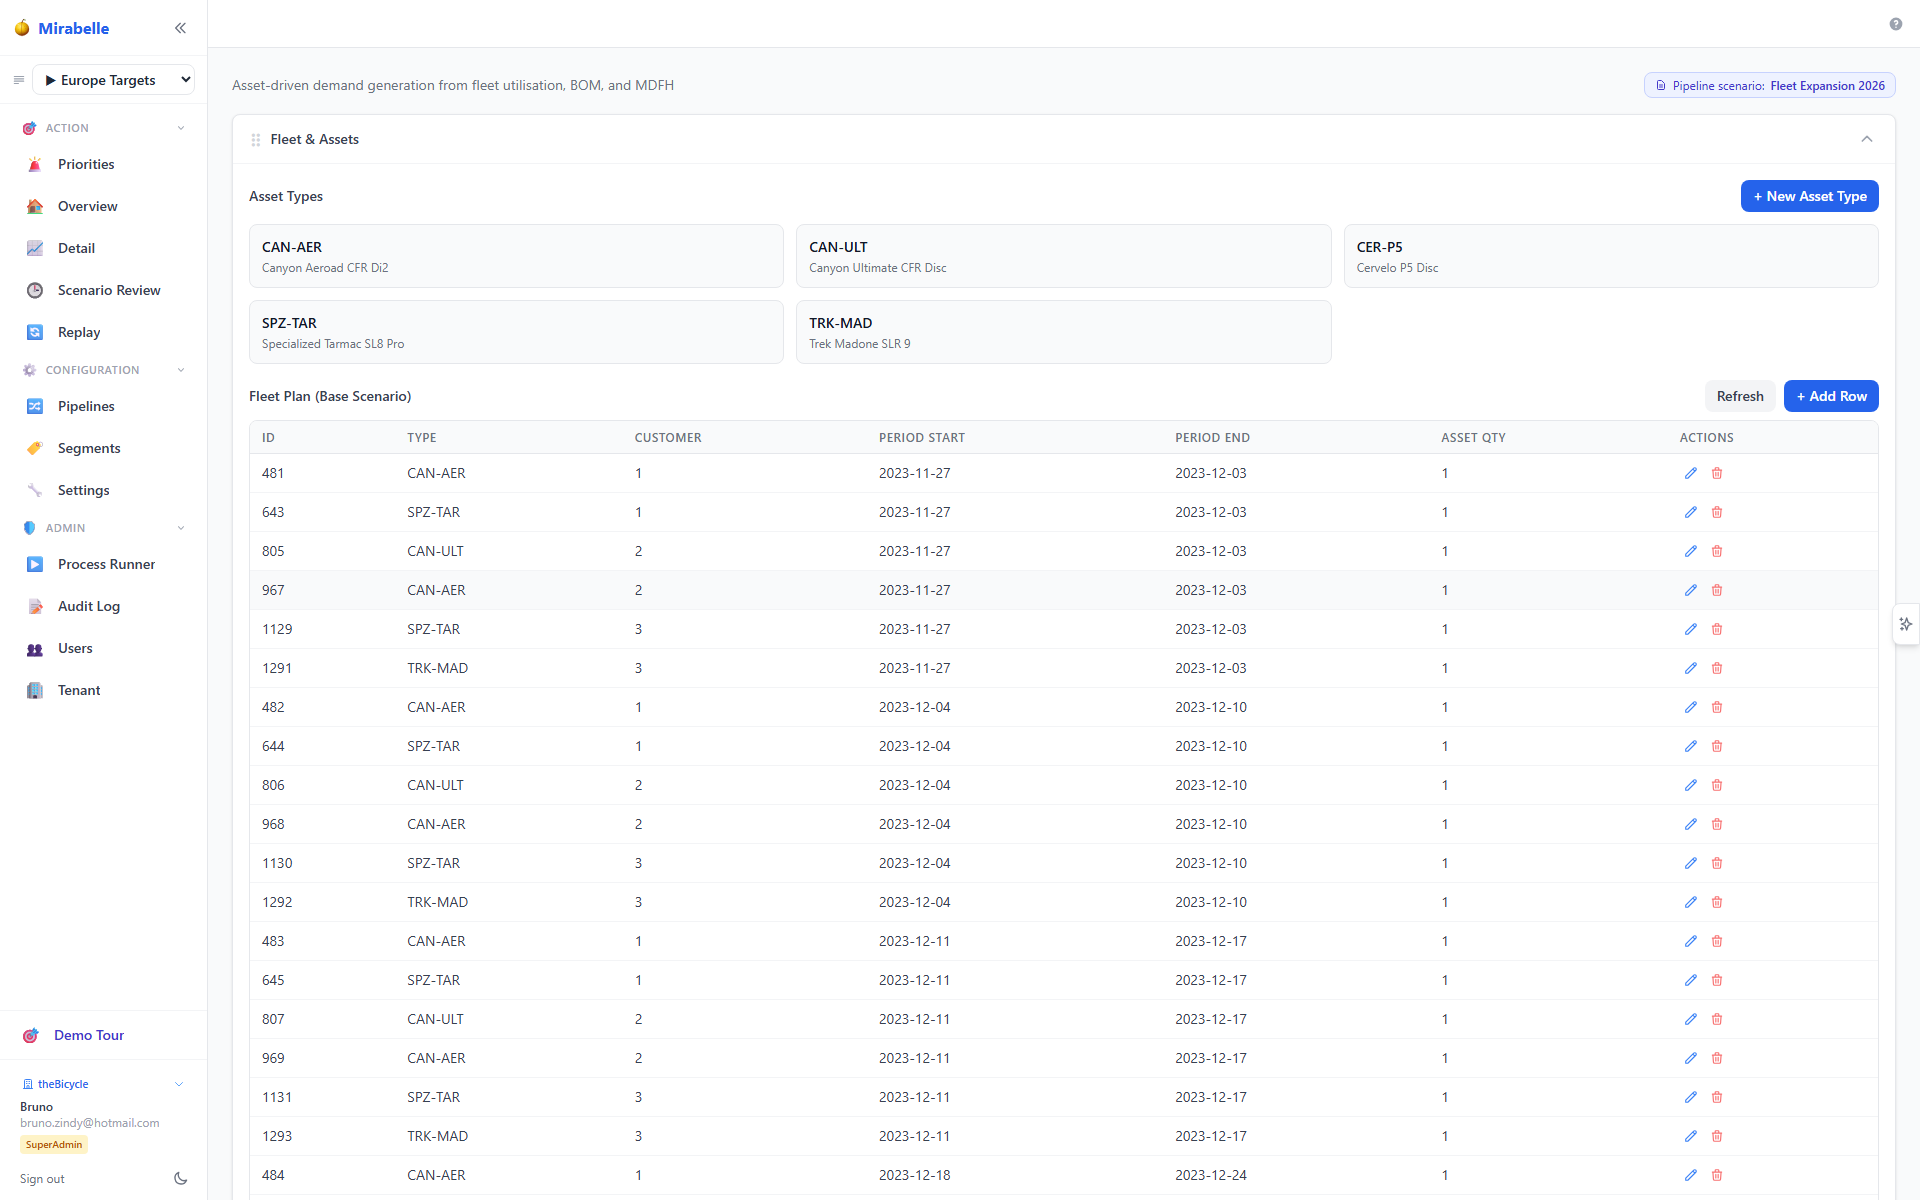The height and width of the screenshot is (1200, 1920).
Task: Edit fleet plan row 1293
Action: point(1690,1136)
